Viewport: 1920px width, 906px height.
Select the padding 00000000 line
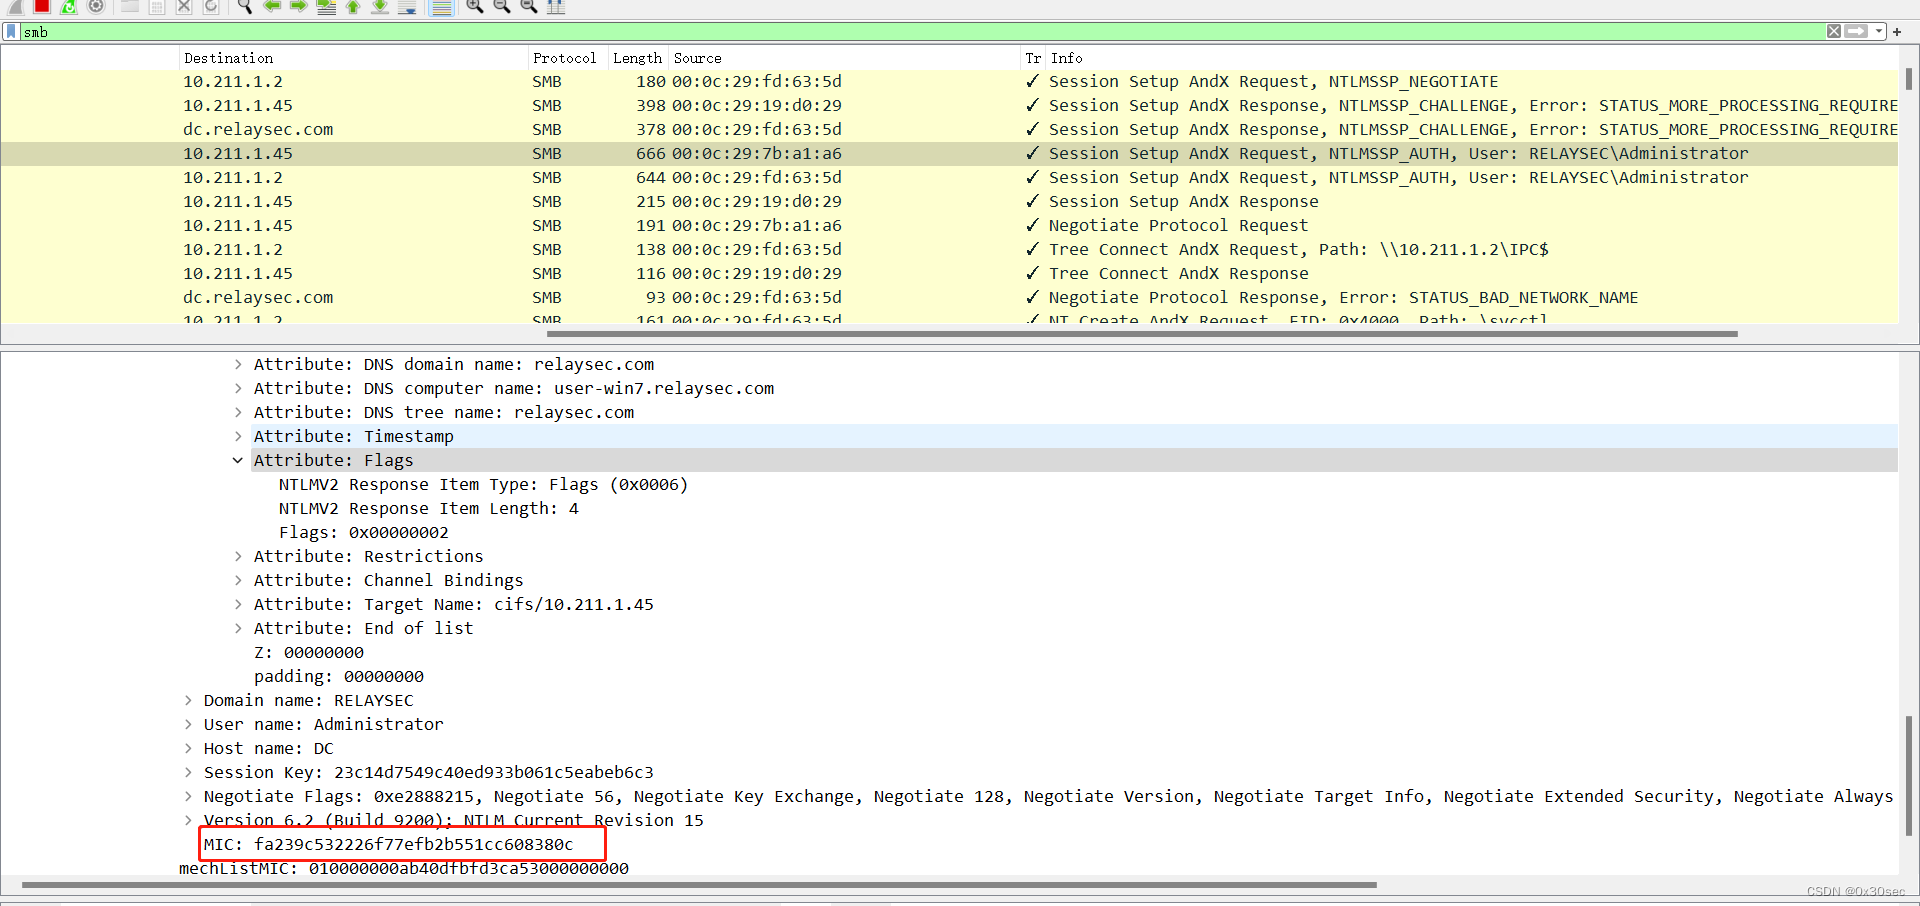(x=339, y=677)
